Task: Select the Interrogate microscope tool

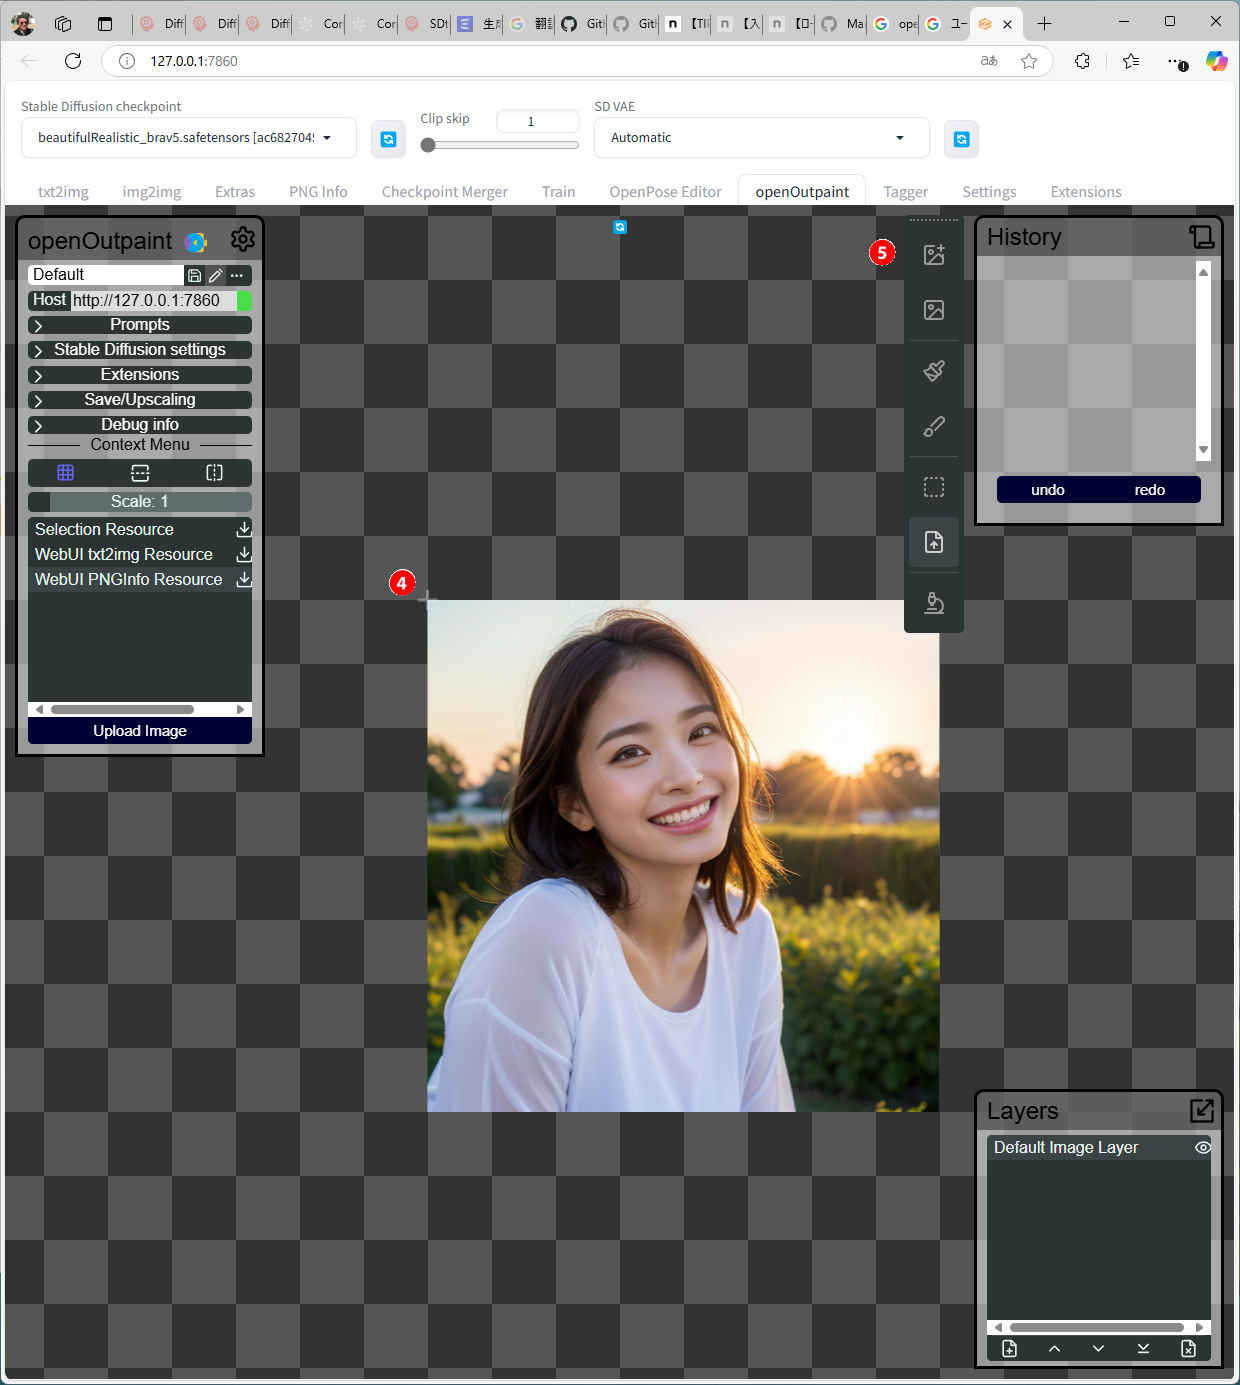Action: click(933, 603)
